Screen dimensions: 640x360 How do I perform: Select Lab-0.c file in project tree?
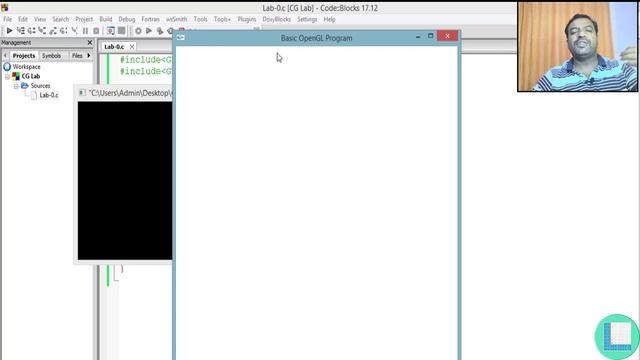pos(49,95)
